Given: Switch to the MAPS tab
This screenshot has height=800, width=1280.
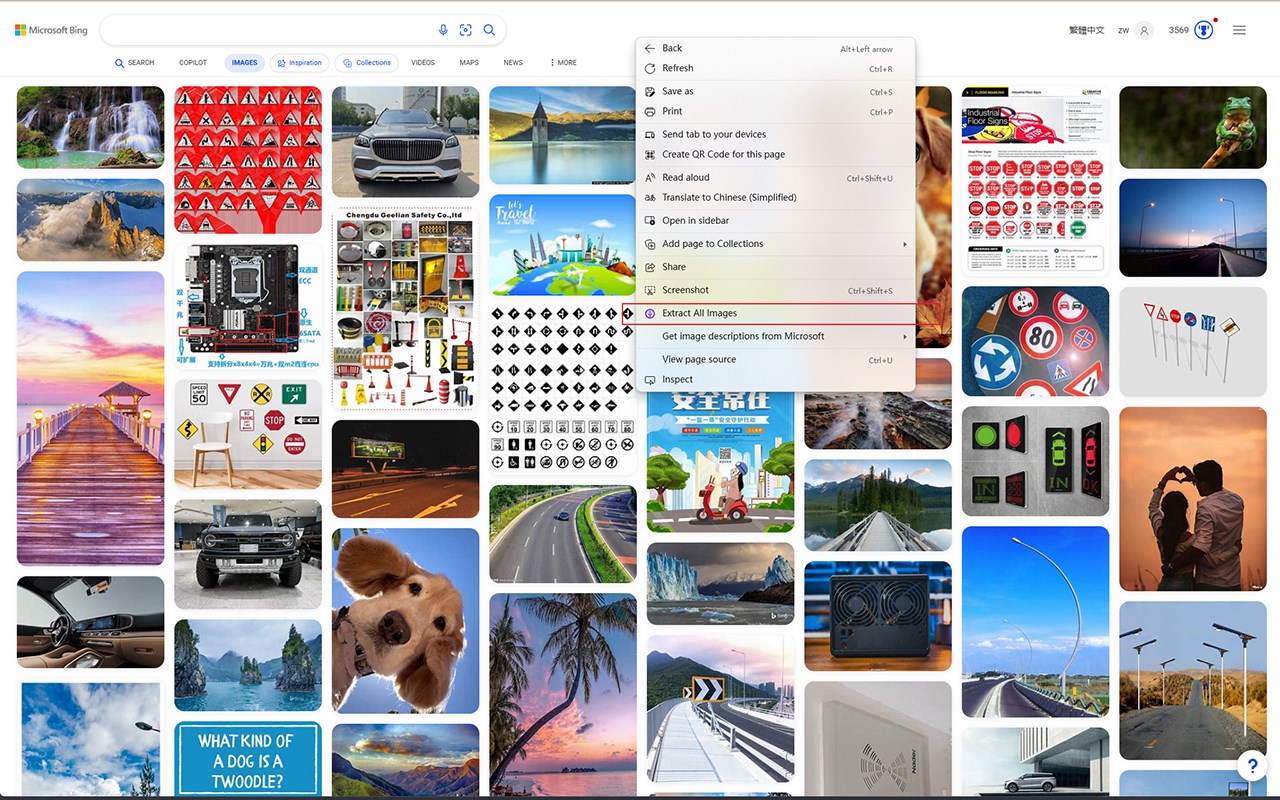Looking at the screenshot, I should coord(469,62).
